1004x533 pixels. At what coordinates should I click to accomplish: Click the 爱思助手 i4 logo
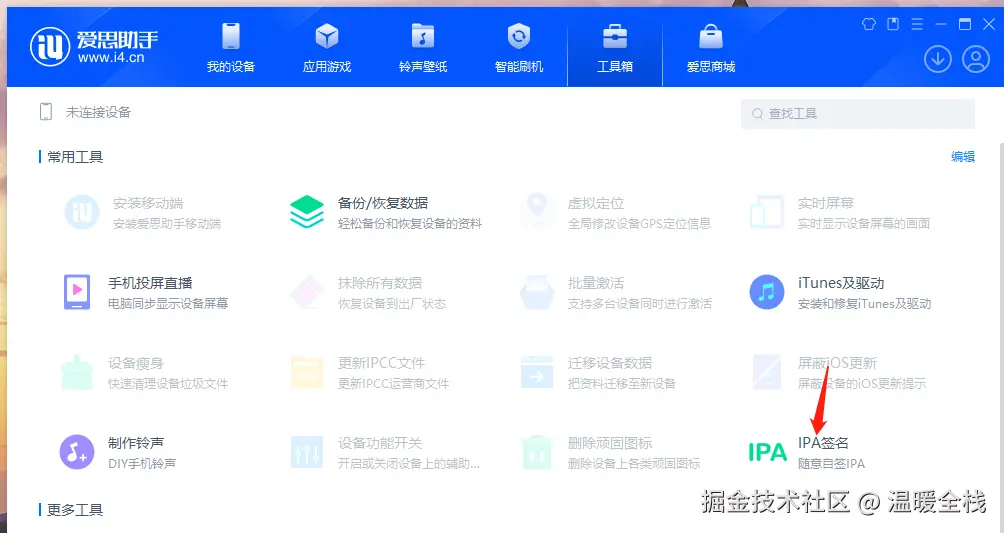point(93,46)
